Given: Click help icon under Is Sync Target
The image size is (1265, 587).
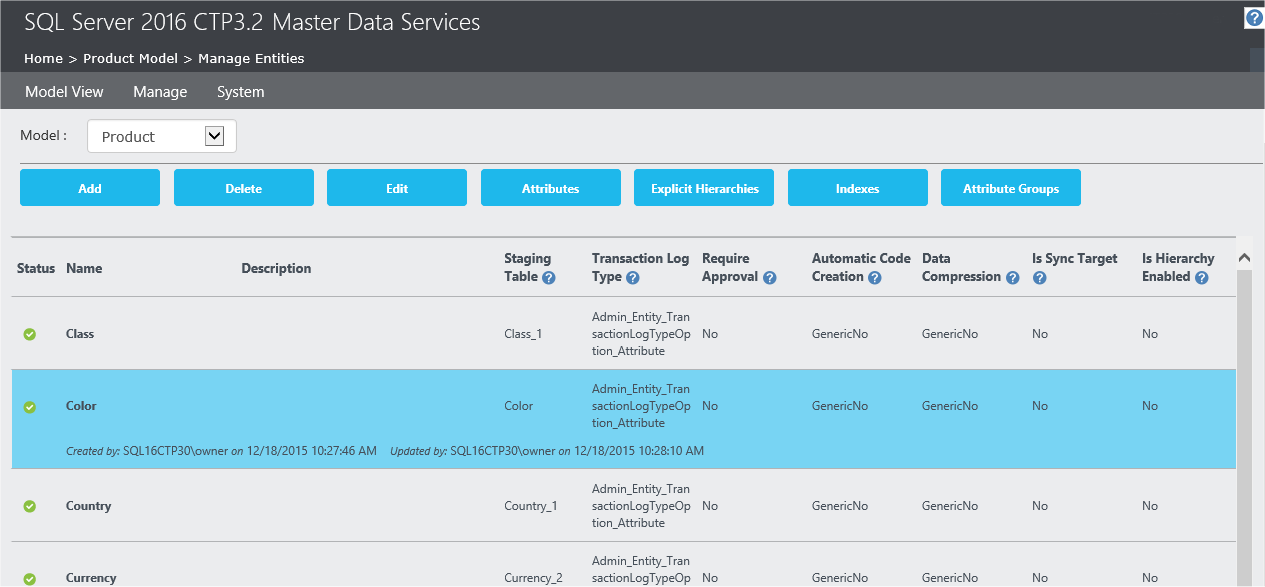Looking at the screenshot, I should [x=1039, y=278].
